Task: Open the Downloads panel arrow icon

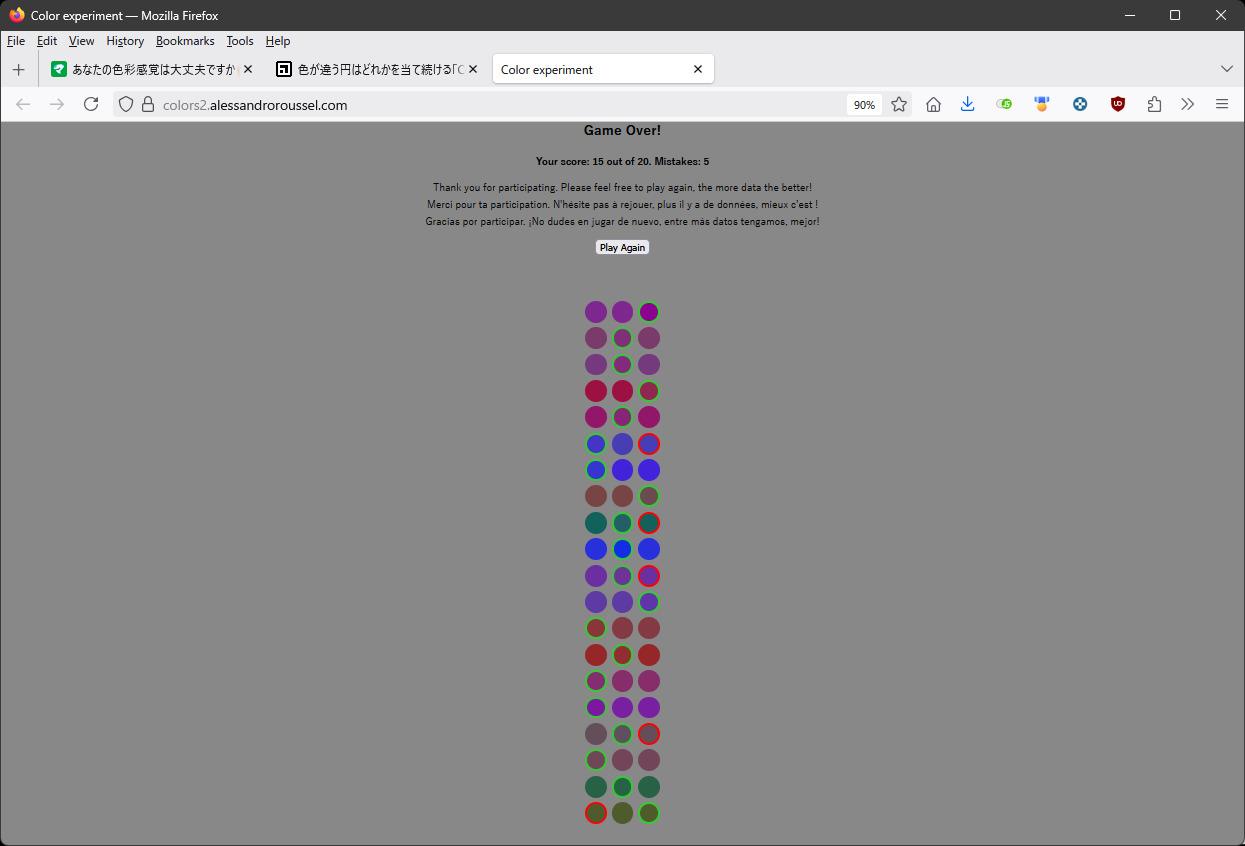Action: tap(967, 104)
